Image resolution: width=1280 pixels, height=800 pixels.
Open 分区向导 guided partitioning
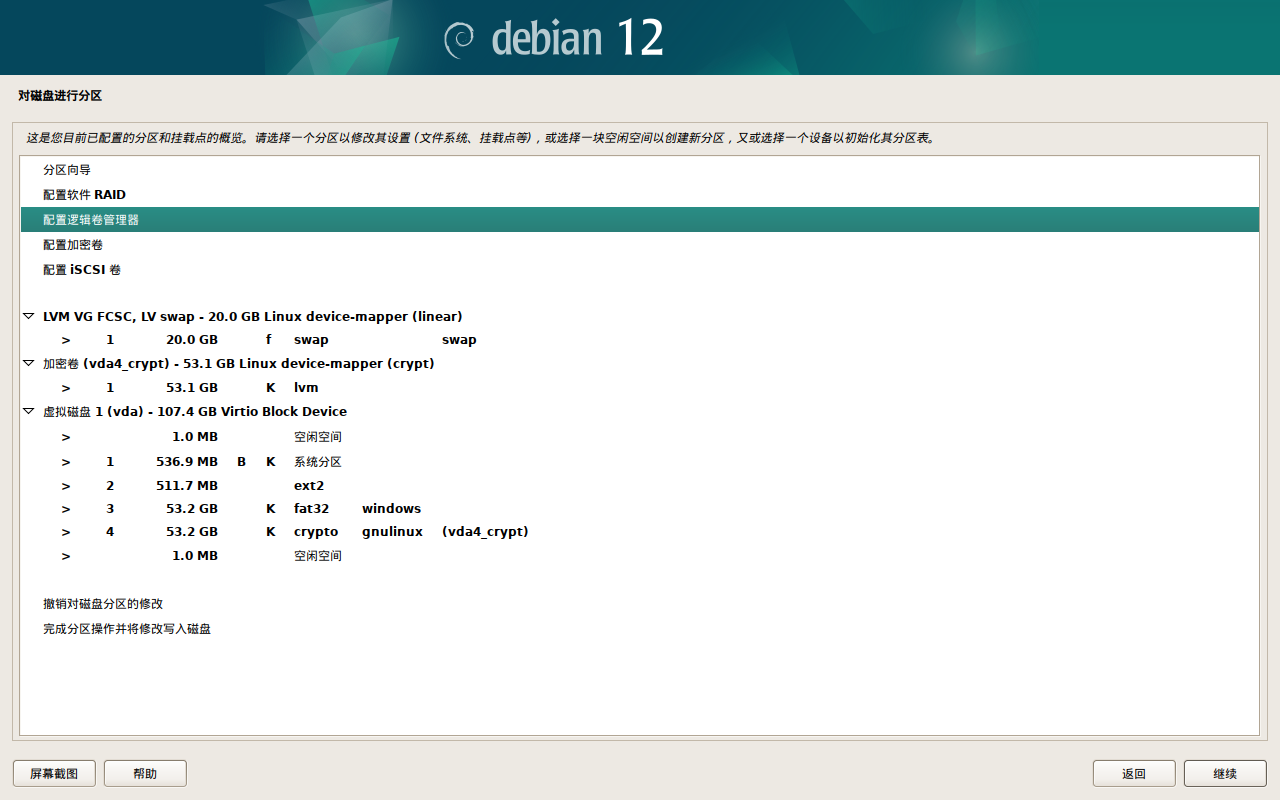639,170
